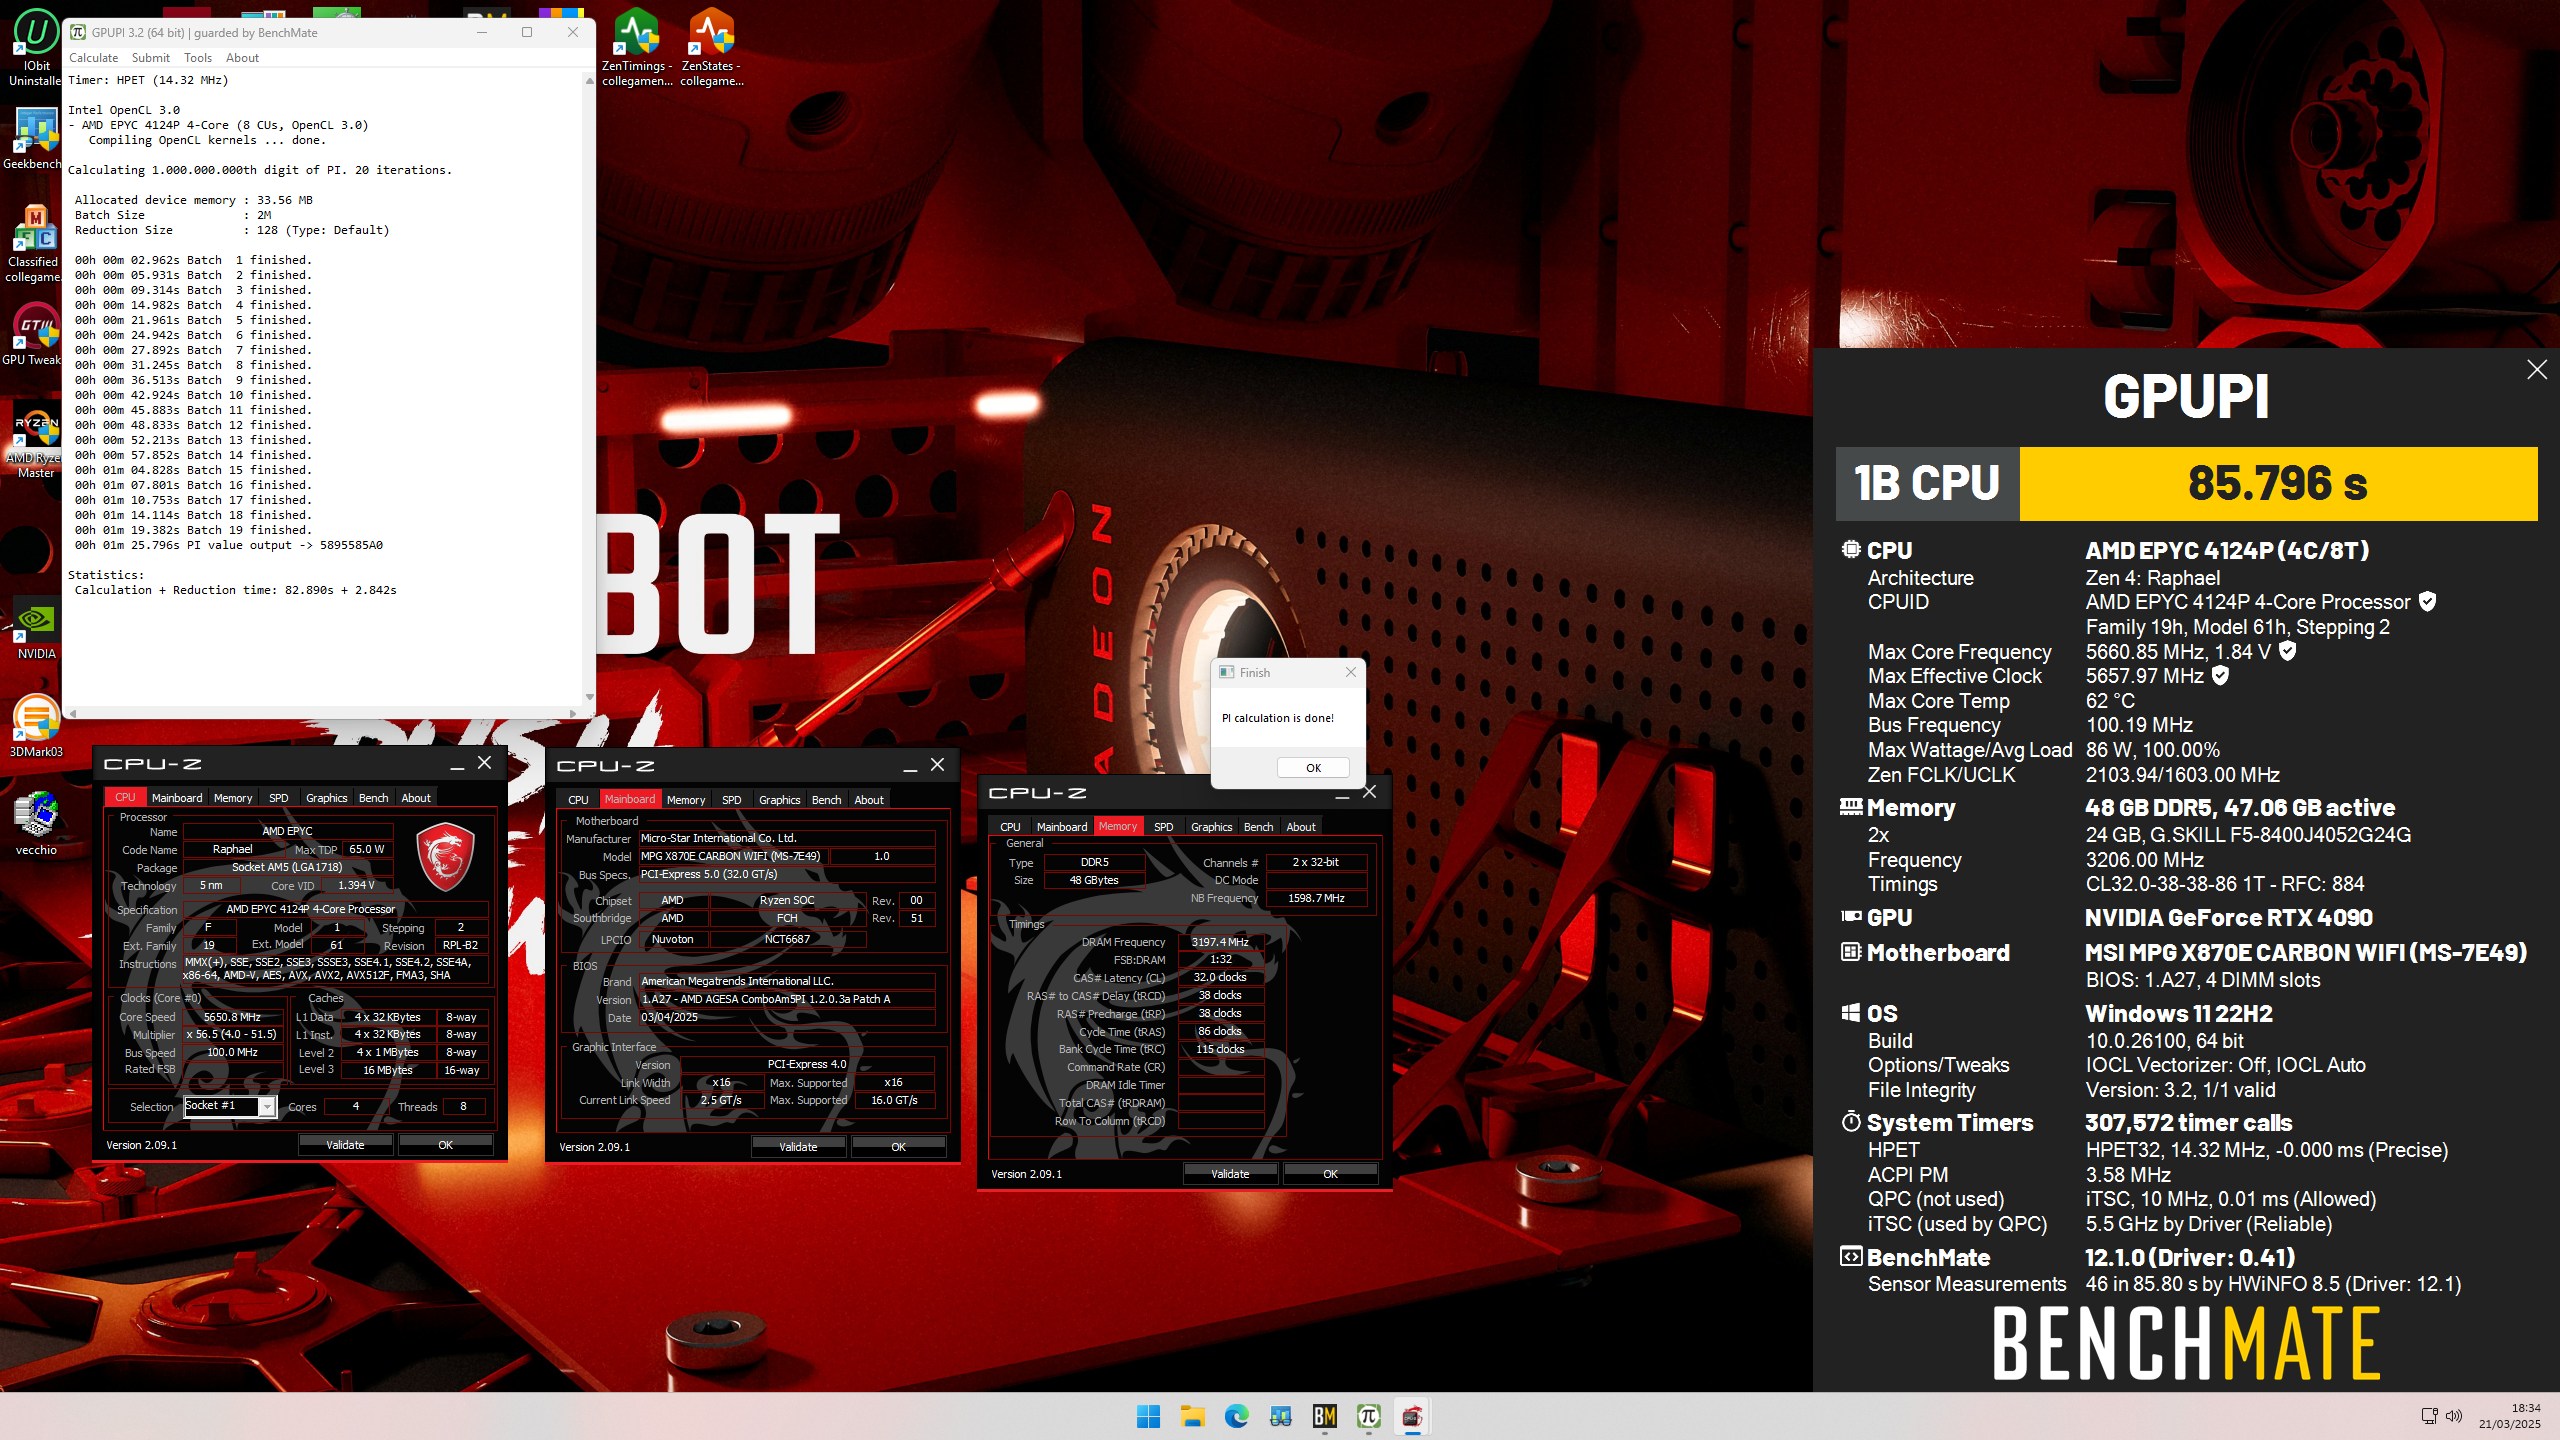Open the 3DMark03 desktop shortcut
Image resolution: width=2560 pixels, height=1440 pixels.
click(36, 726)
